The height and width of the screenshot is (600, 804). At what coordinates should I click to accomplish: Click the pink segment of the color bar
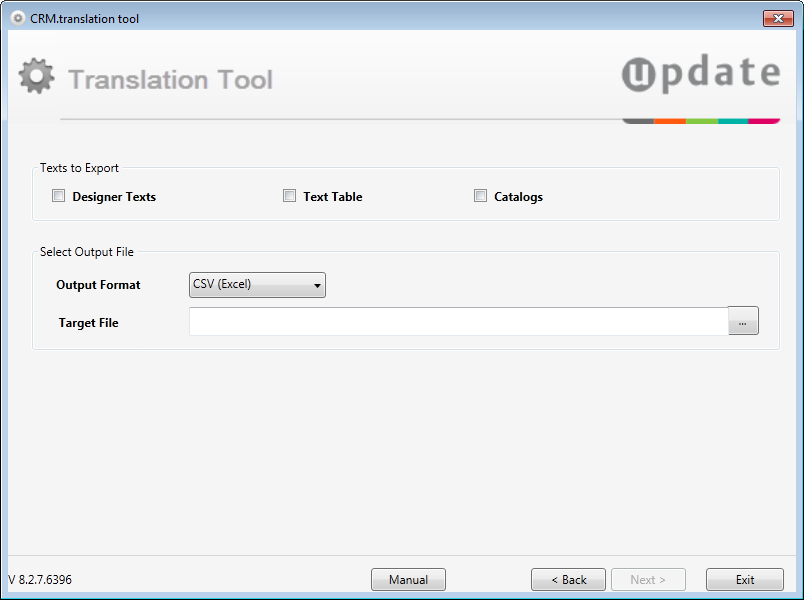pyautogui.click(x=764, y=122)
